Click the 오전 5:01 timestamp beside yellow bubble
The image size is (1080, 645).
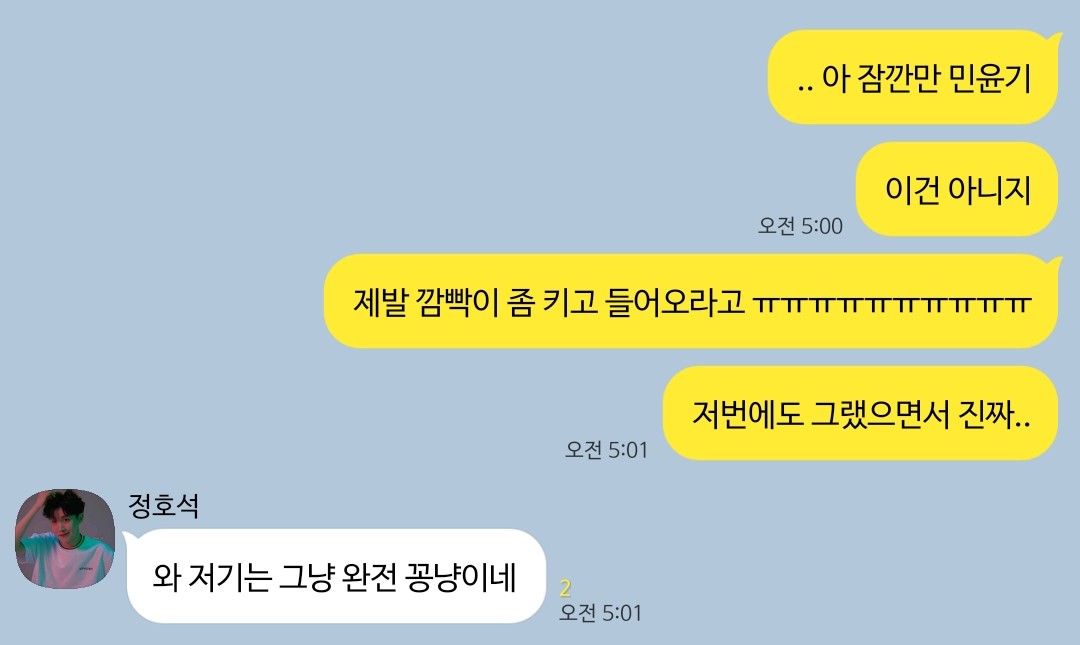(607, 450)
